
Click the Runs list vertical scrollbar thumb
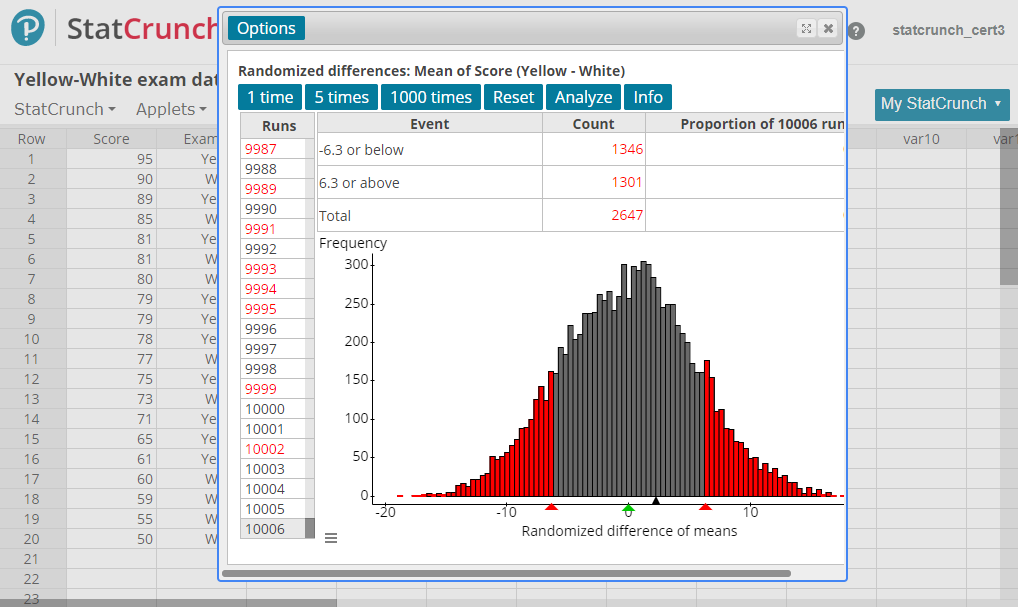(310, 528)
